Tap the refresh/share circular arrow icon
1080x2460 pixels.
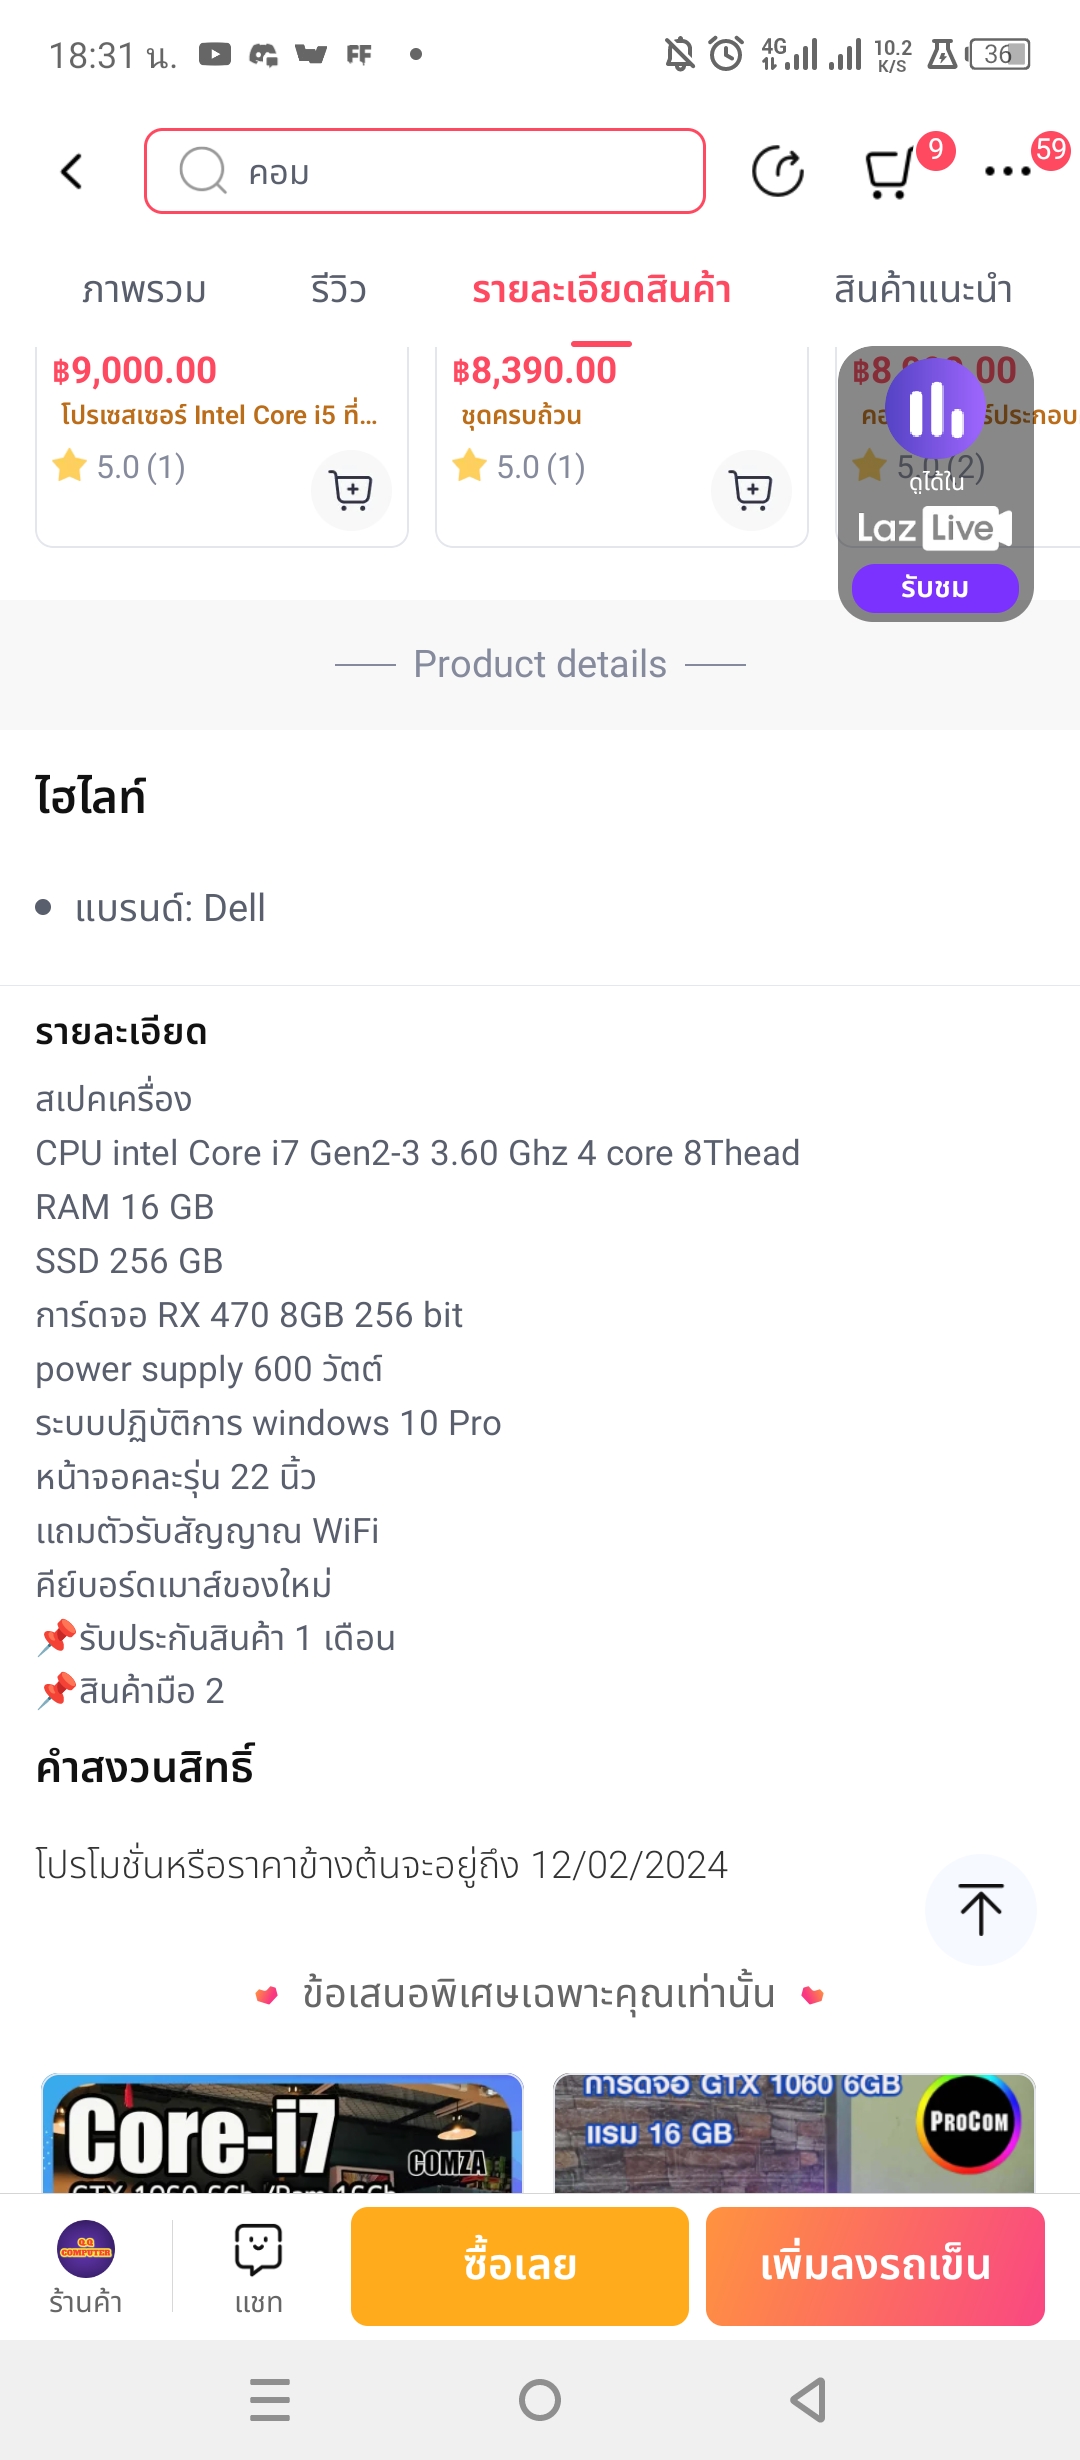click(777, 172)
